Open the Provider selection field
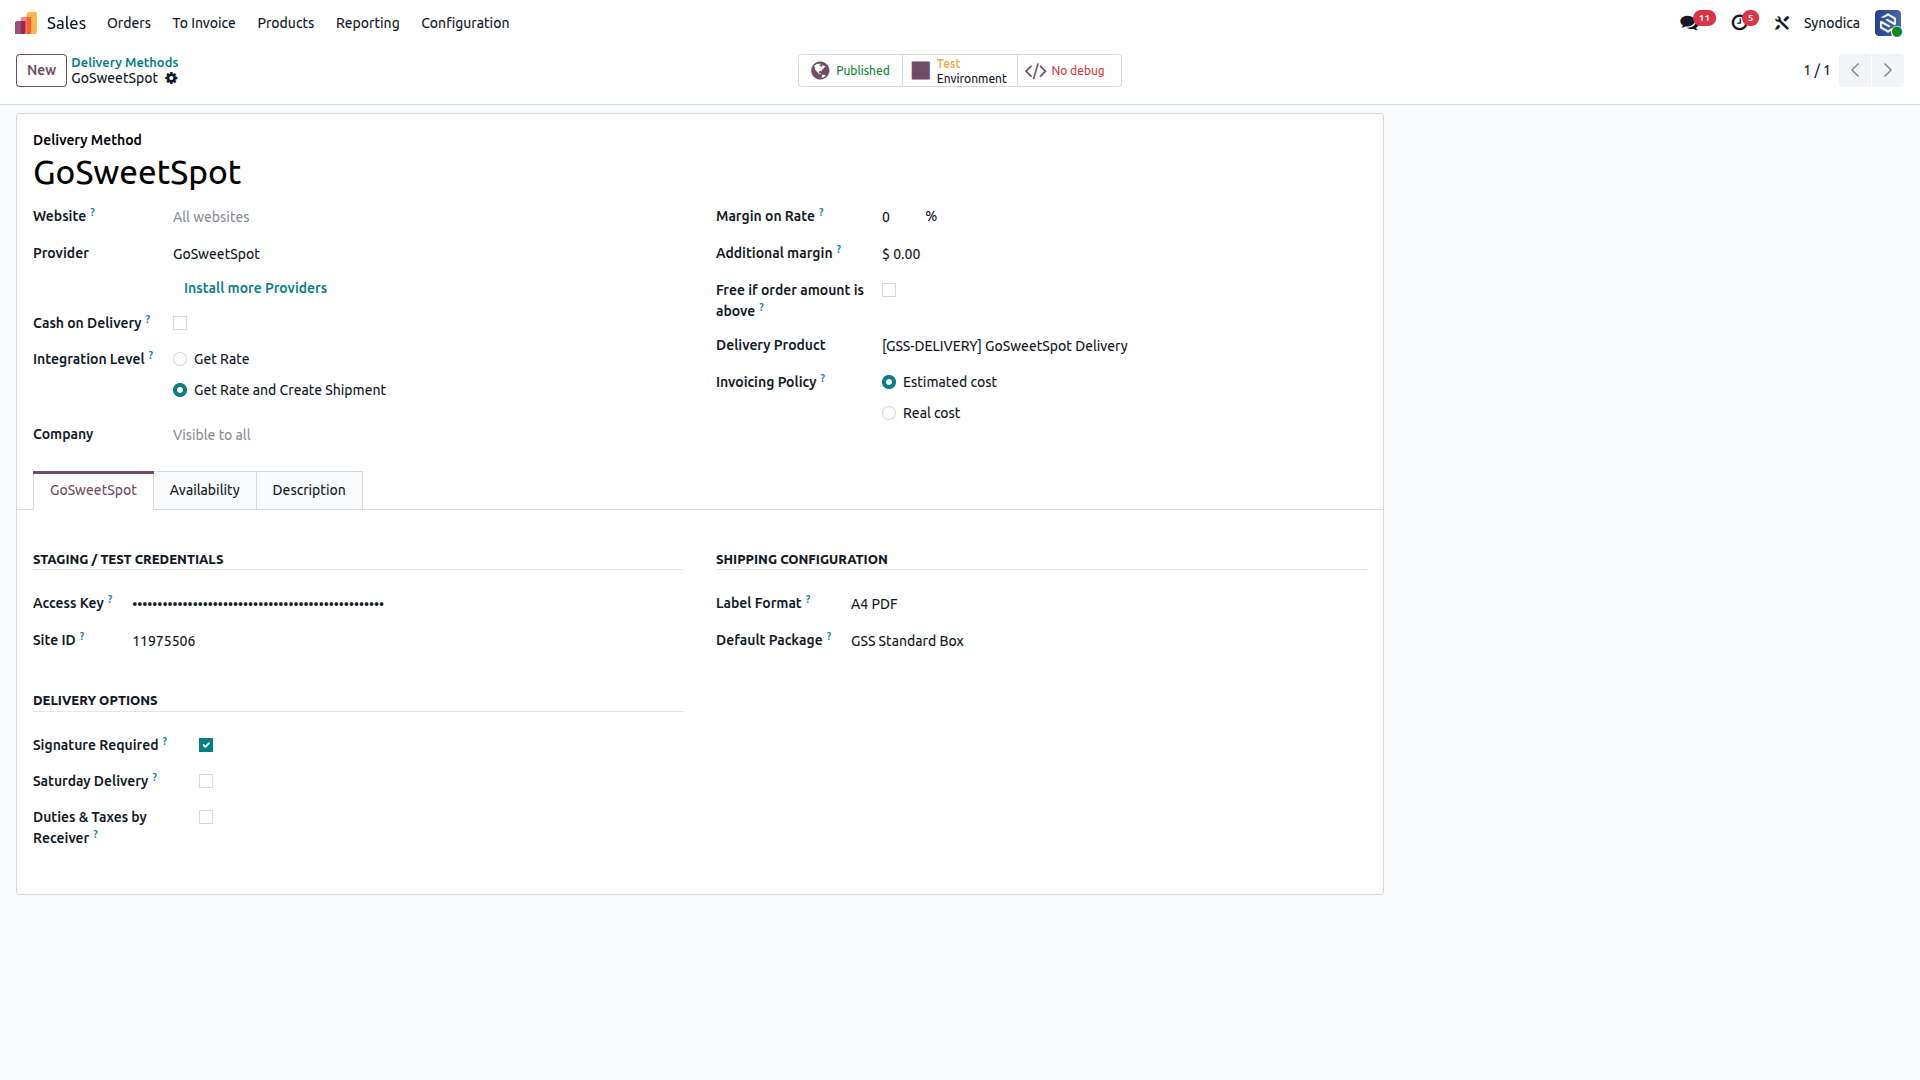 coord(428,254)
